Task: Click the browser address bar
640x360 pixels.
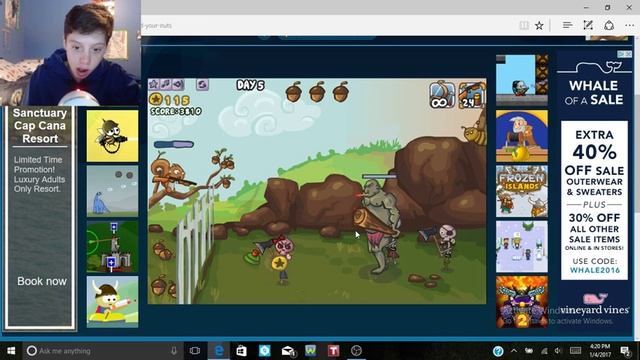Action: pos(327,25)
